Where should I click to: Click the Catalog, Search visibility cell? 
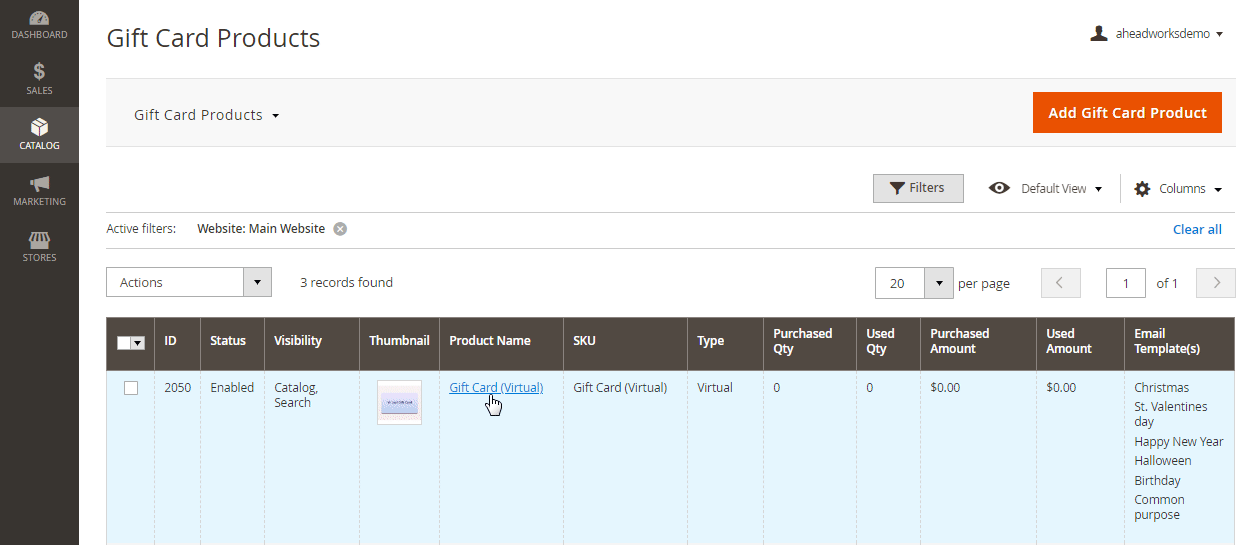click(295, 395)
